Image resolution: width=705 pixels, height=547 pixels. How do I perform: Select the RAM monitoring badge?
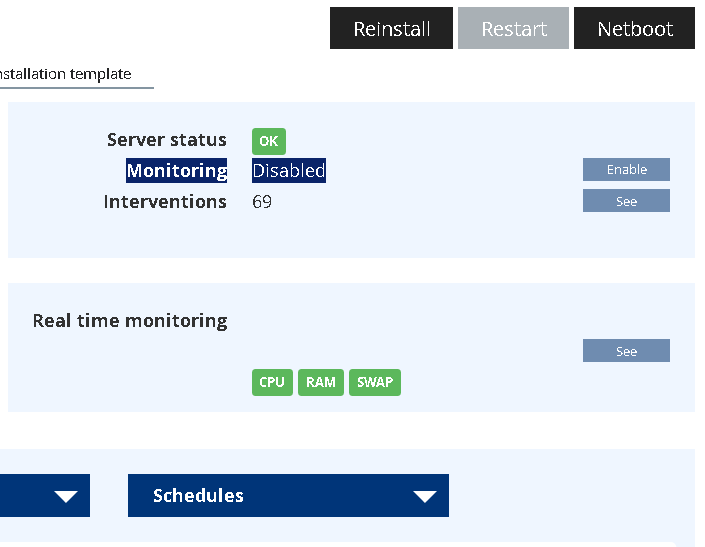[x=321, y=382]
